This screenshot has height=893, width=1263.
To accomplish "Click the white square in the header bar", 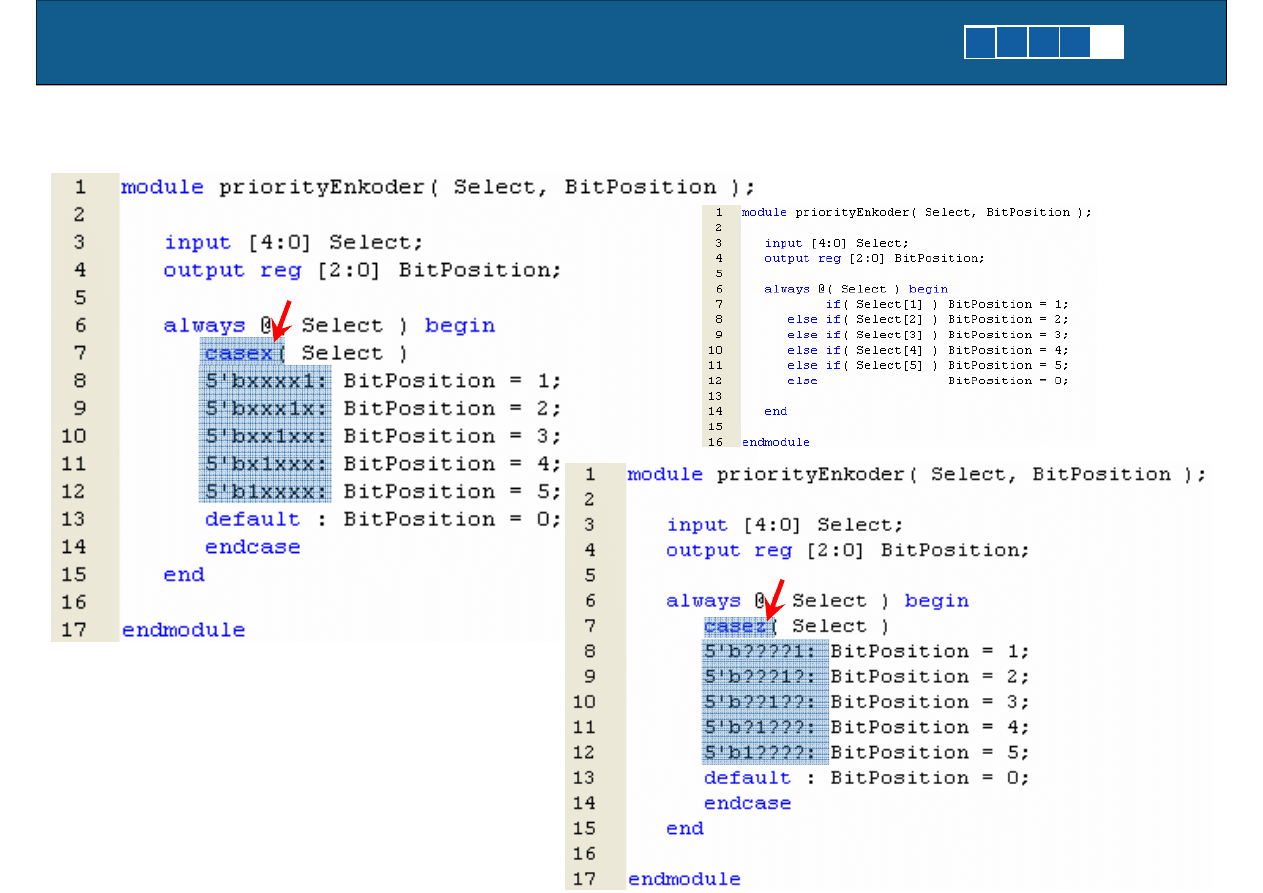I will point(1107,42).
